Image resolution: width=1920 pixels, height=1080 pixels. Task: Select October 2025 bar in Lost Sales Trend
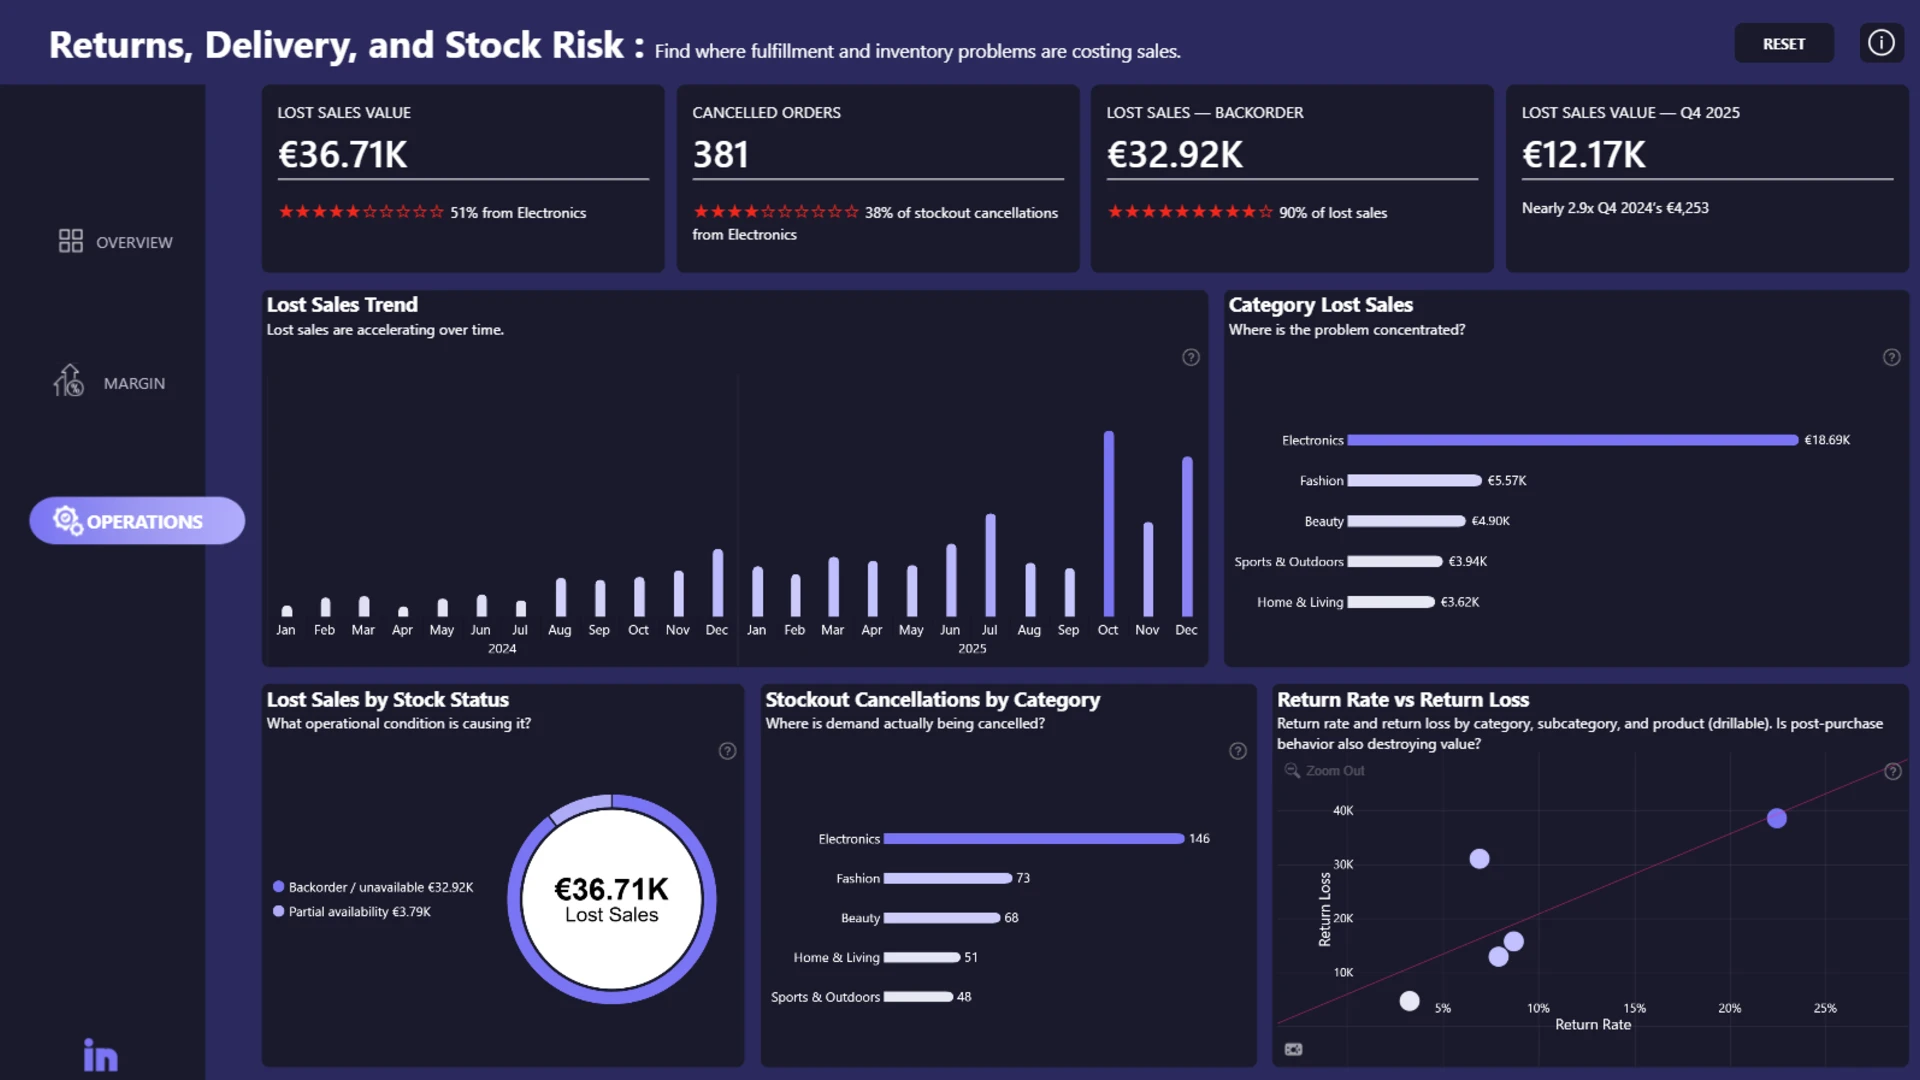1108,524
